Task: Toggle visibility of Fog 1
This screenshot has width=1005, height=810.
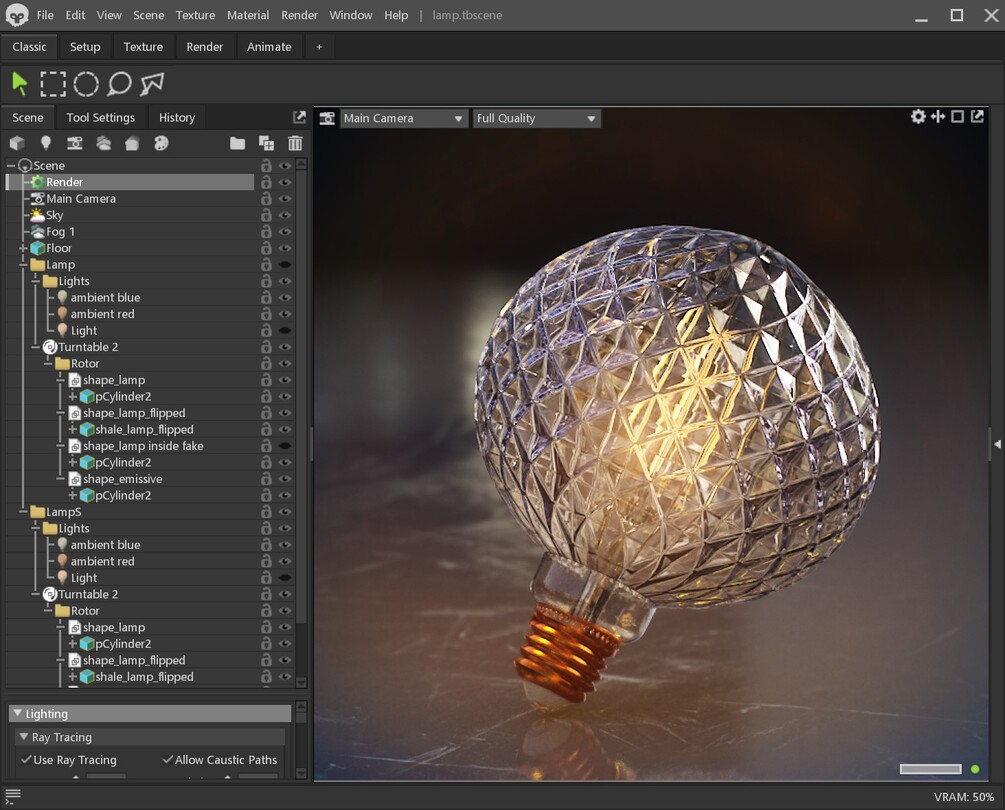Action: (x=285, y=231)
